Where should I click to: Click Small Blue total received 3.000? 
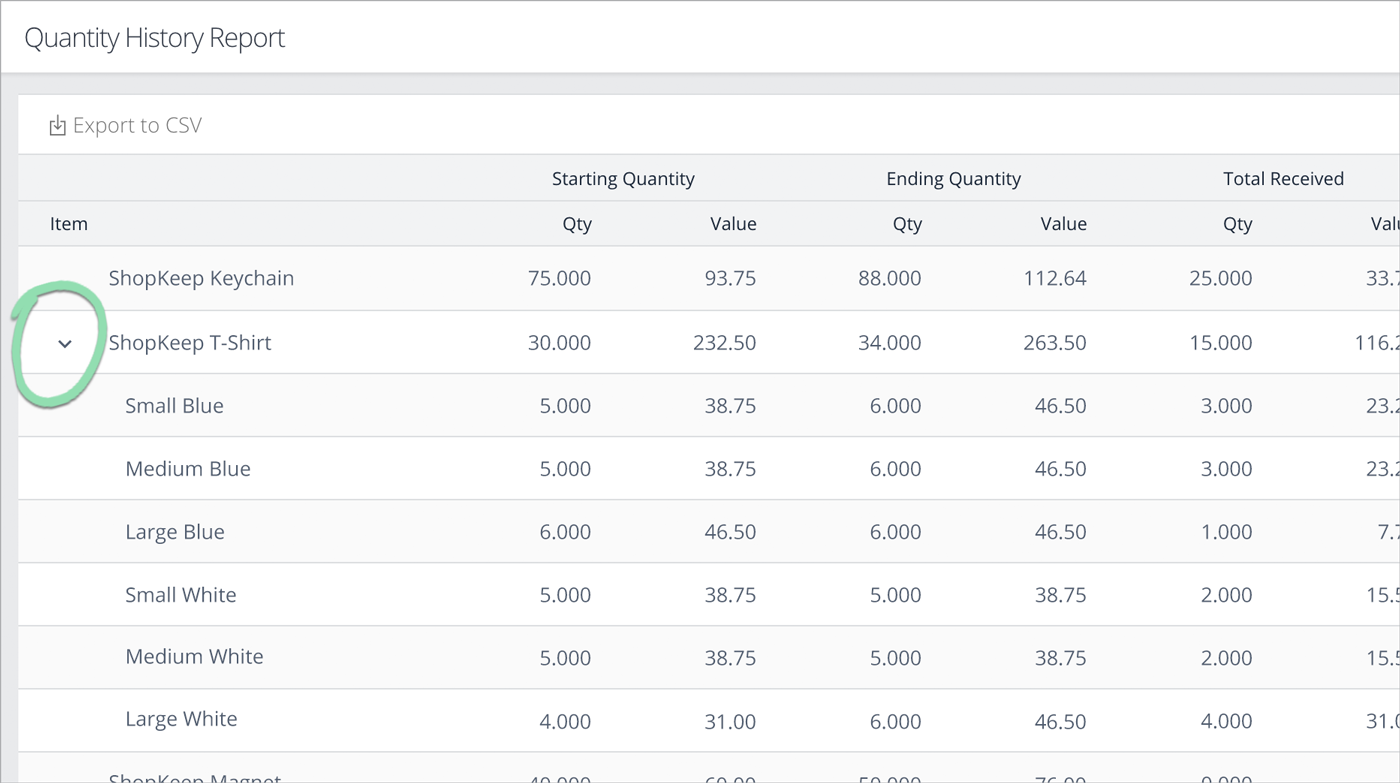[x=1226, y=406]
